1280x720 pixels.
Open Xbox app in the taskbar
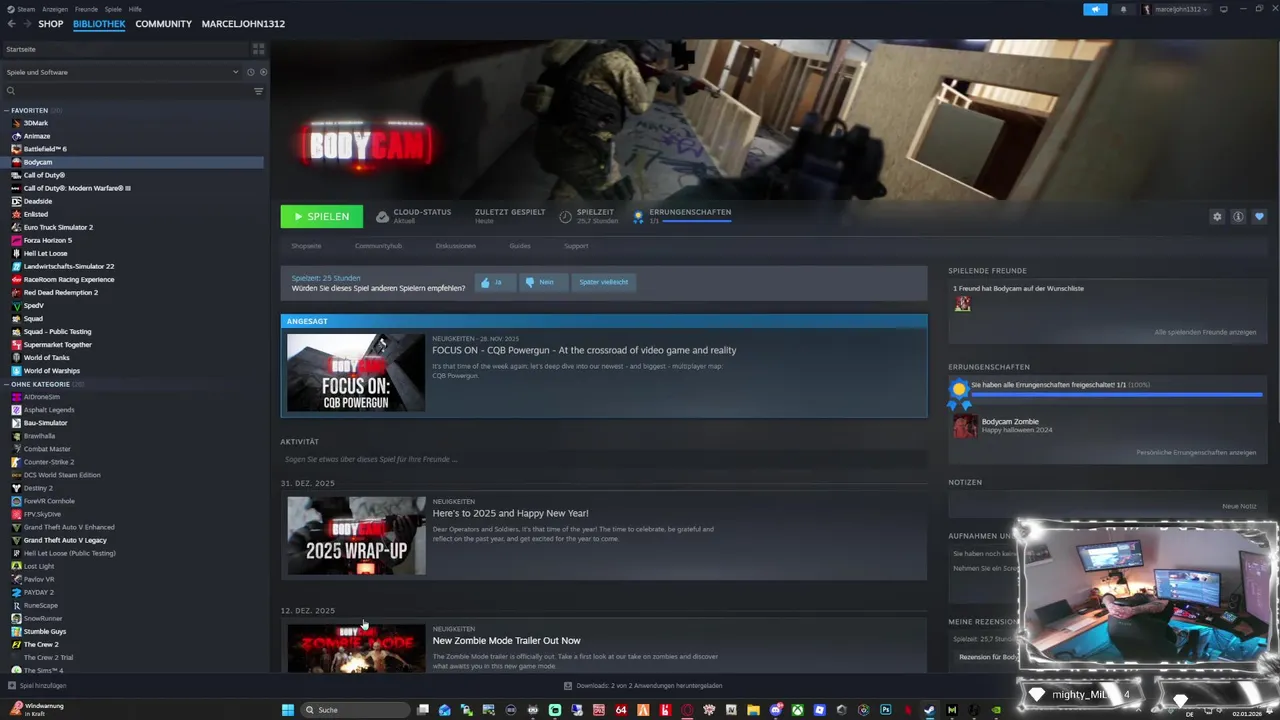click(797, 710)
